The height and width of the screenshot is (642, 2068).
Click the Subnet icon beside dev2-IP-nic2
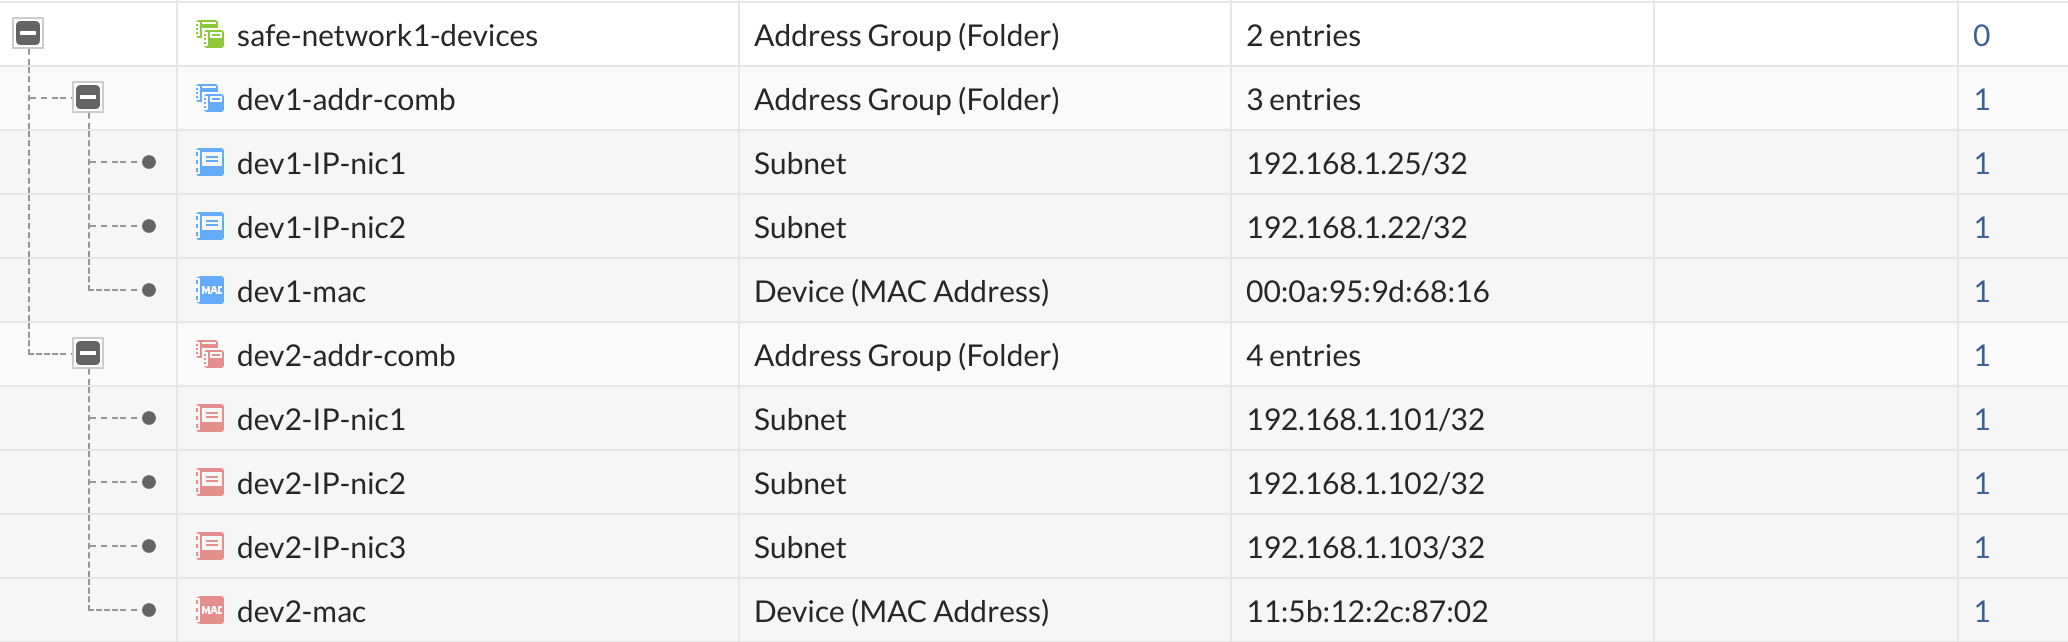coord(208,483)
